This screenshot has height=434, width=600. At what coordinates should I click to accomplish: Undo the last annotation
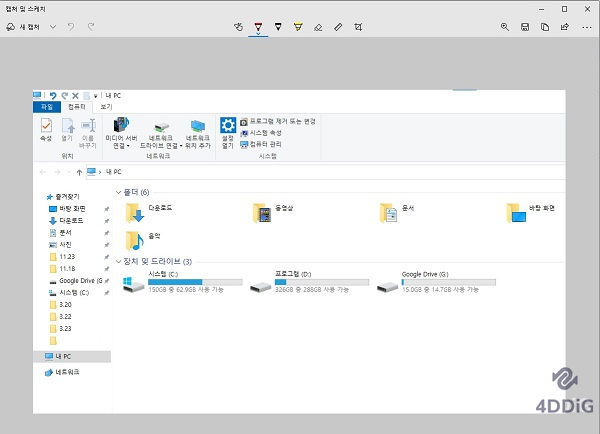pyautogui.click(x=71, y=25)
